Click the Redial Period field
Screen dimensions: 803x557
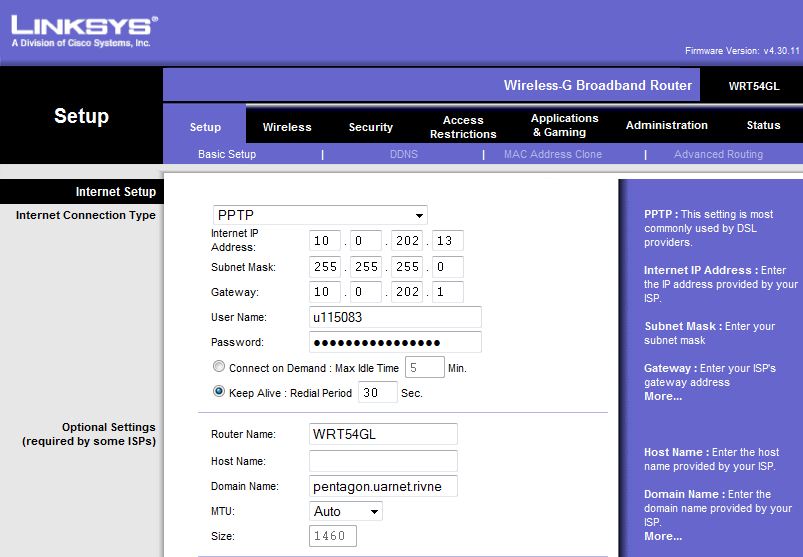377,392
